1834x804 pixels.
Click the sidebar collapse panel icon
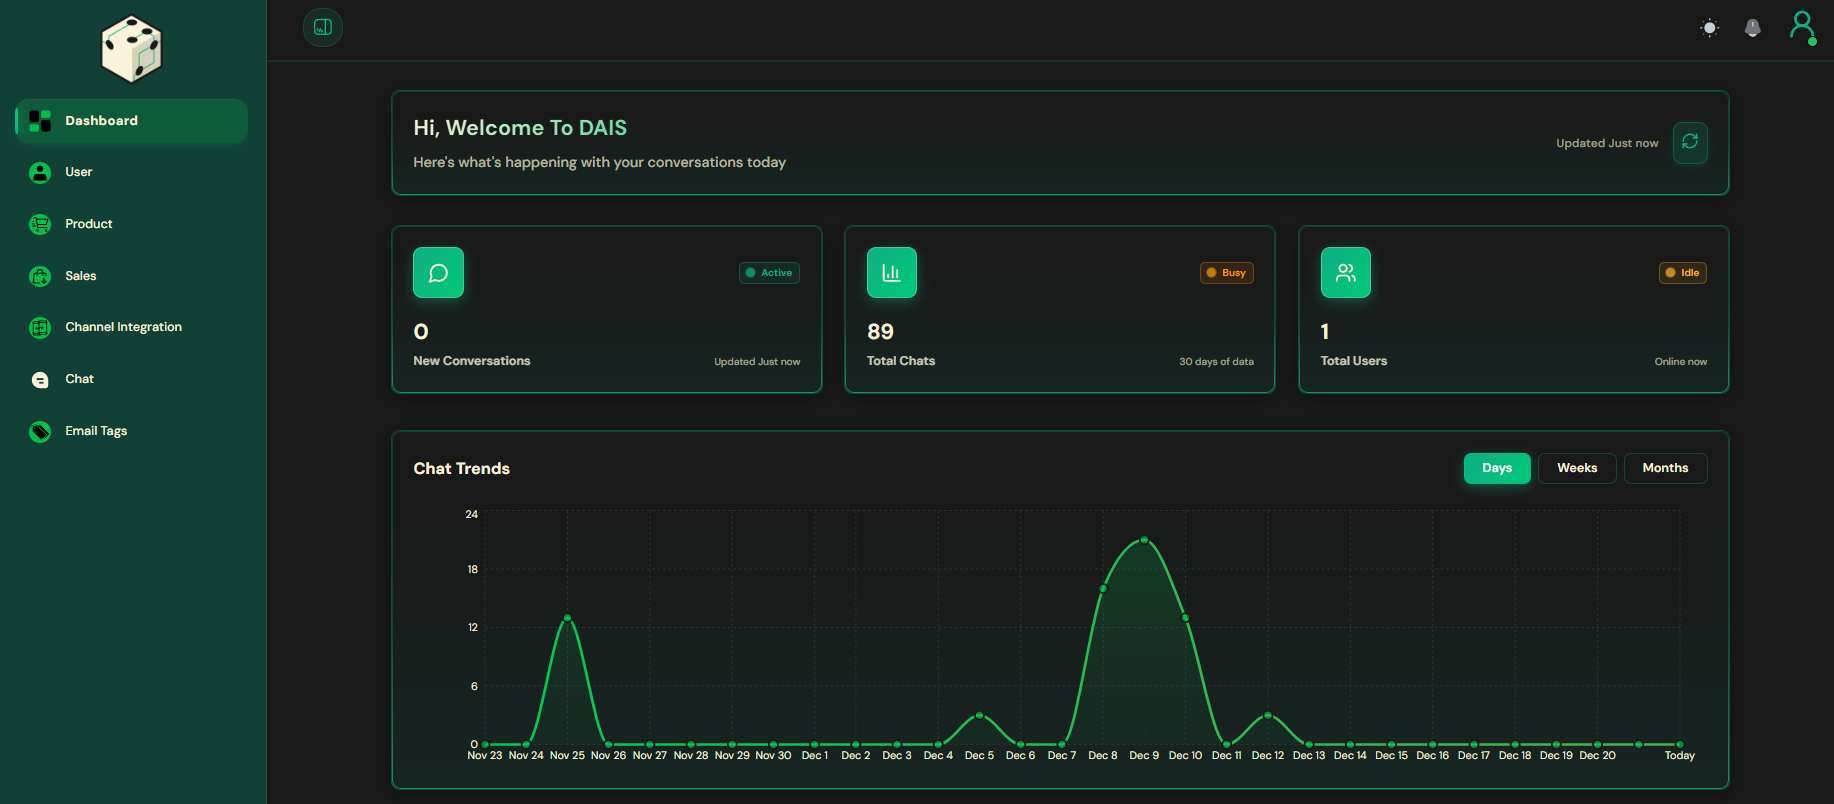point(322,27)
